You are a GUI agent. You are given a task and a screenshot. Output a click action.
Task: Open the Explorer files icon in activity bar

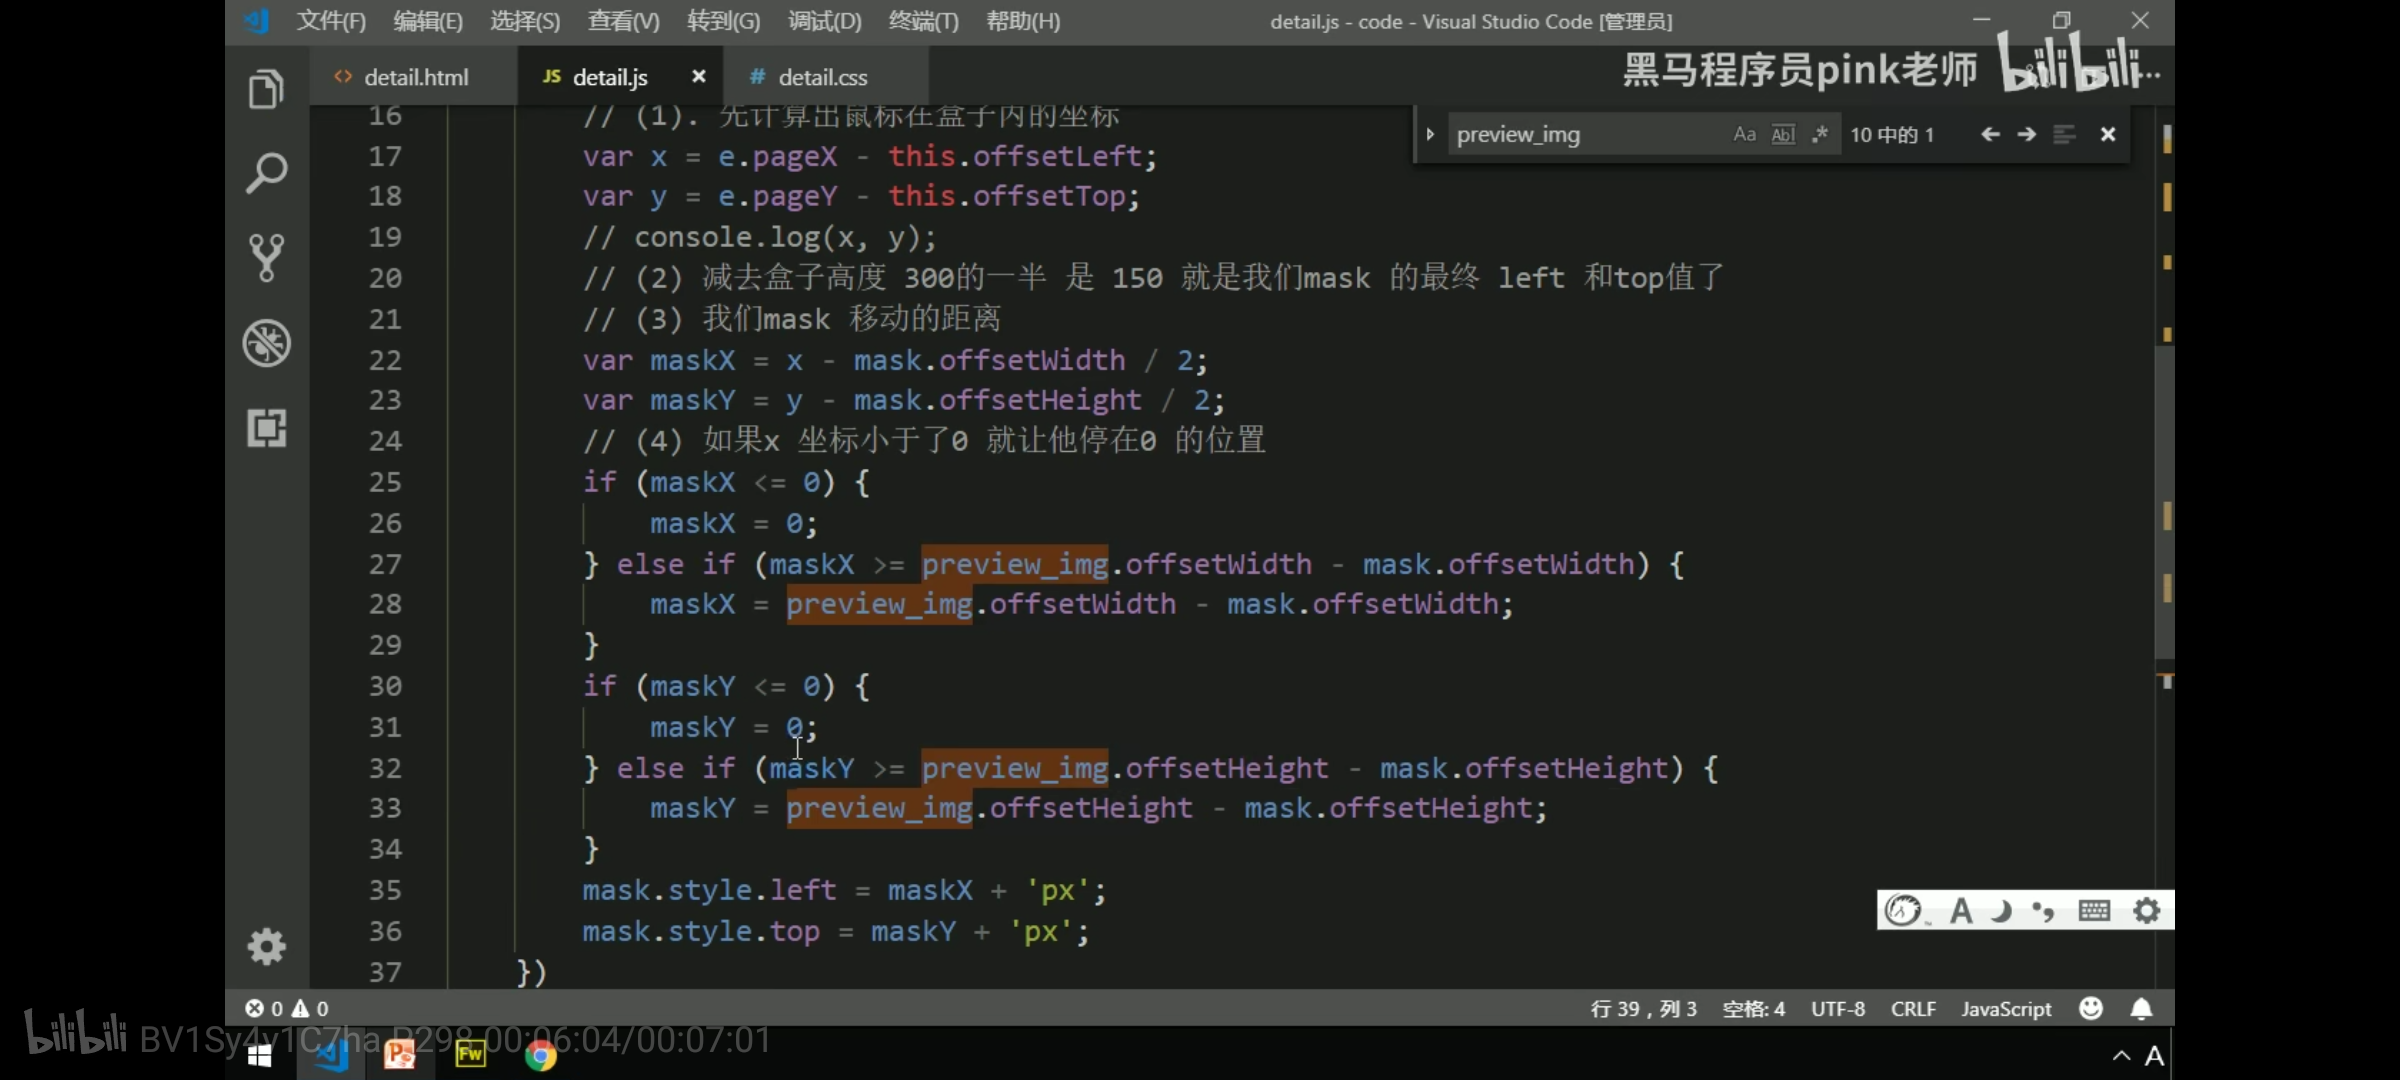pyautogui.click(x=266, y=90)
